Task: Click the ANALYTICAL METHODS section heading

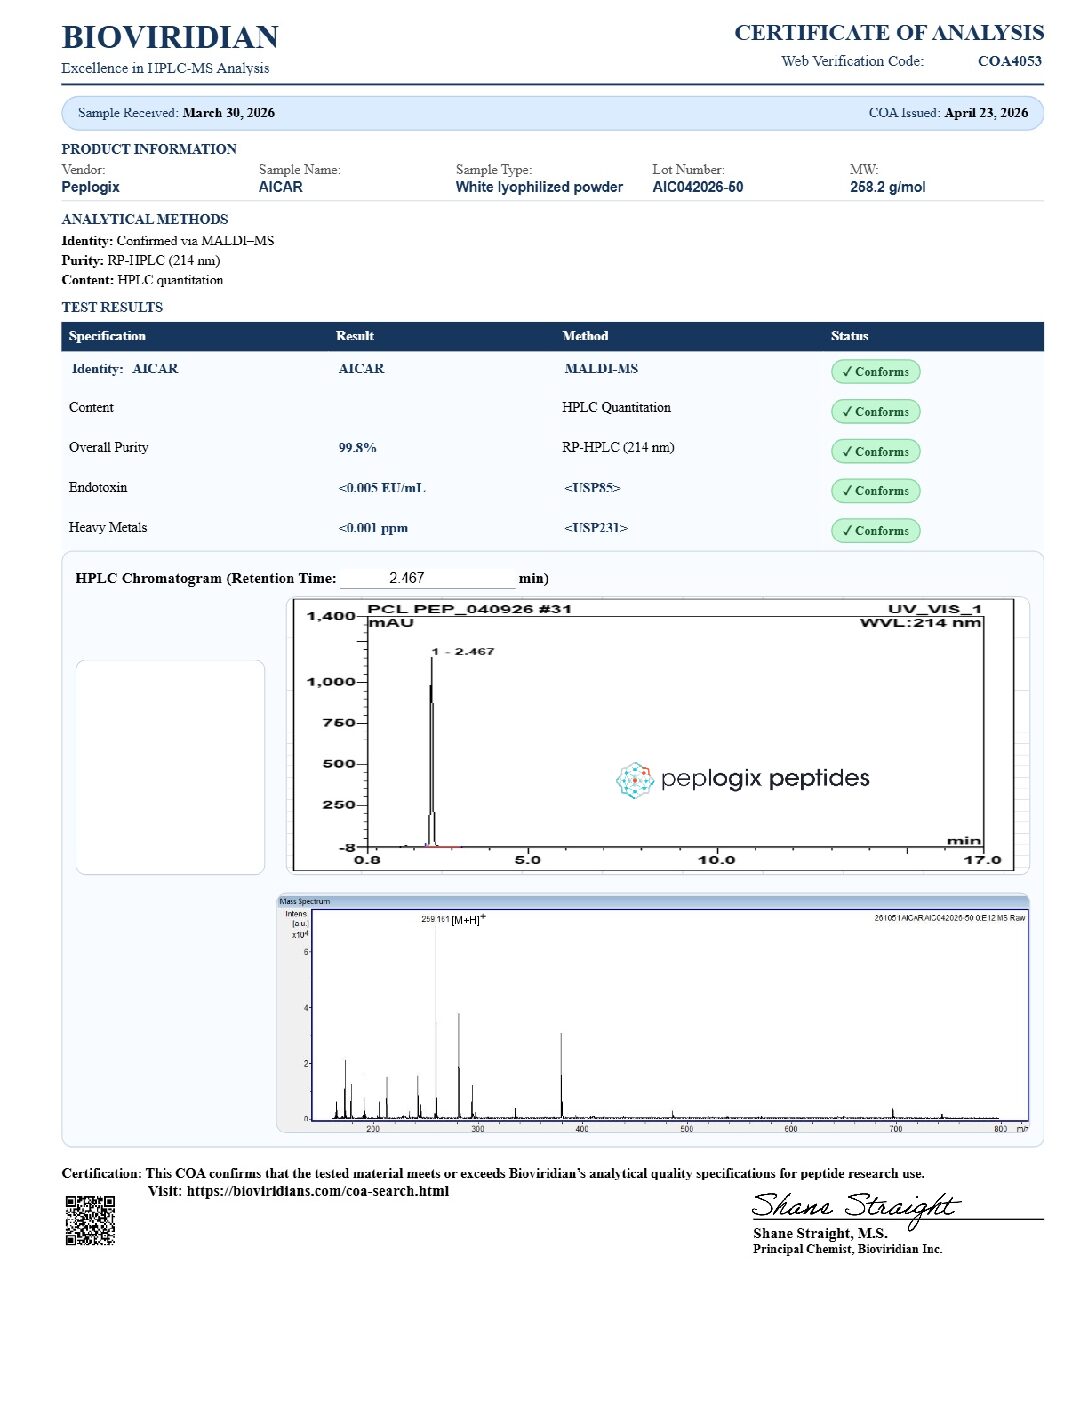Action: tap(145, 219)
